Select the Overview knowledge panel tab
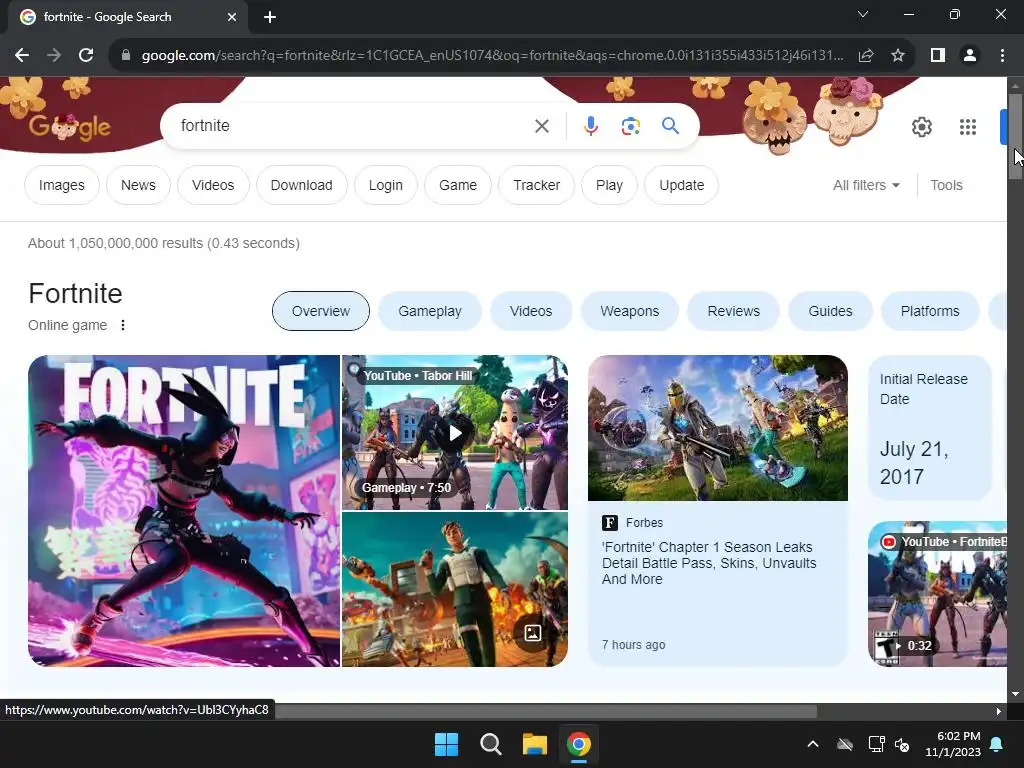1024x768 pixels. pos(321,312)
